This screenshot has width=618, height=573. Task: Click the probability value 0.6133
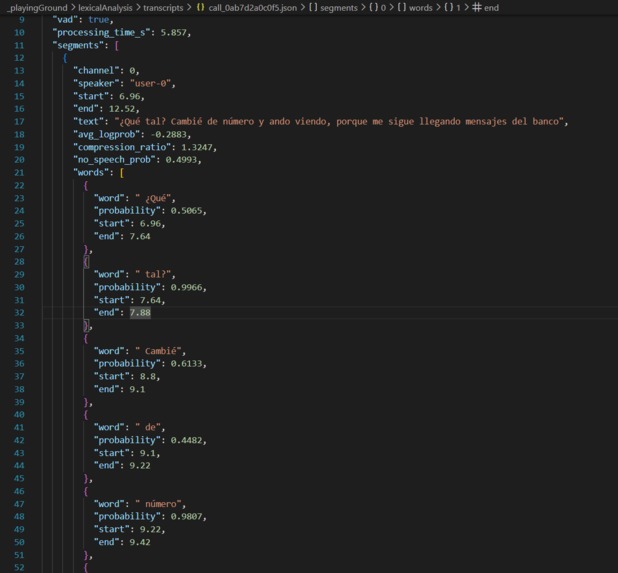pyautogui.click(x=186, y=364)
